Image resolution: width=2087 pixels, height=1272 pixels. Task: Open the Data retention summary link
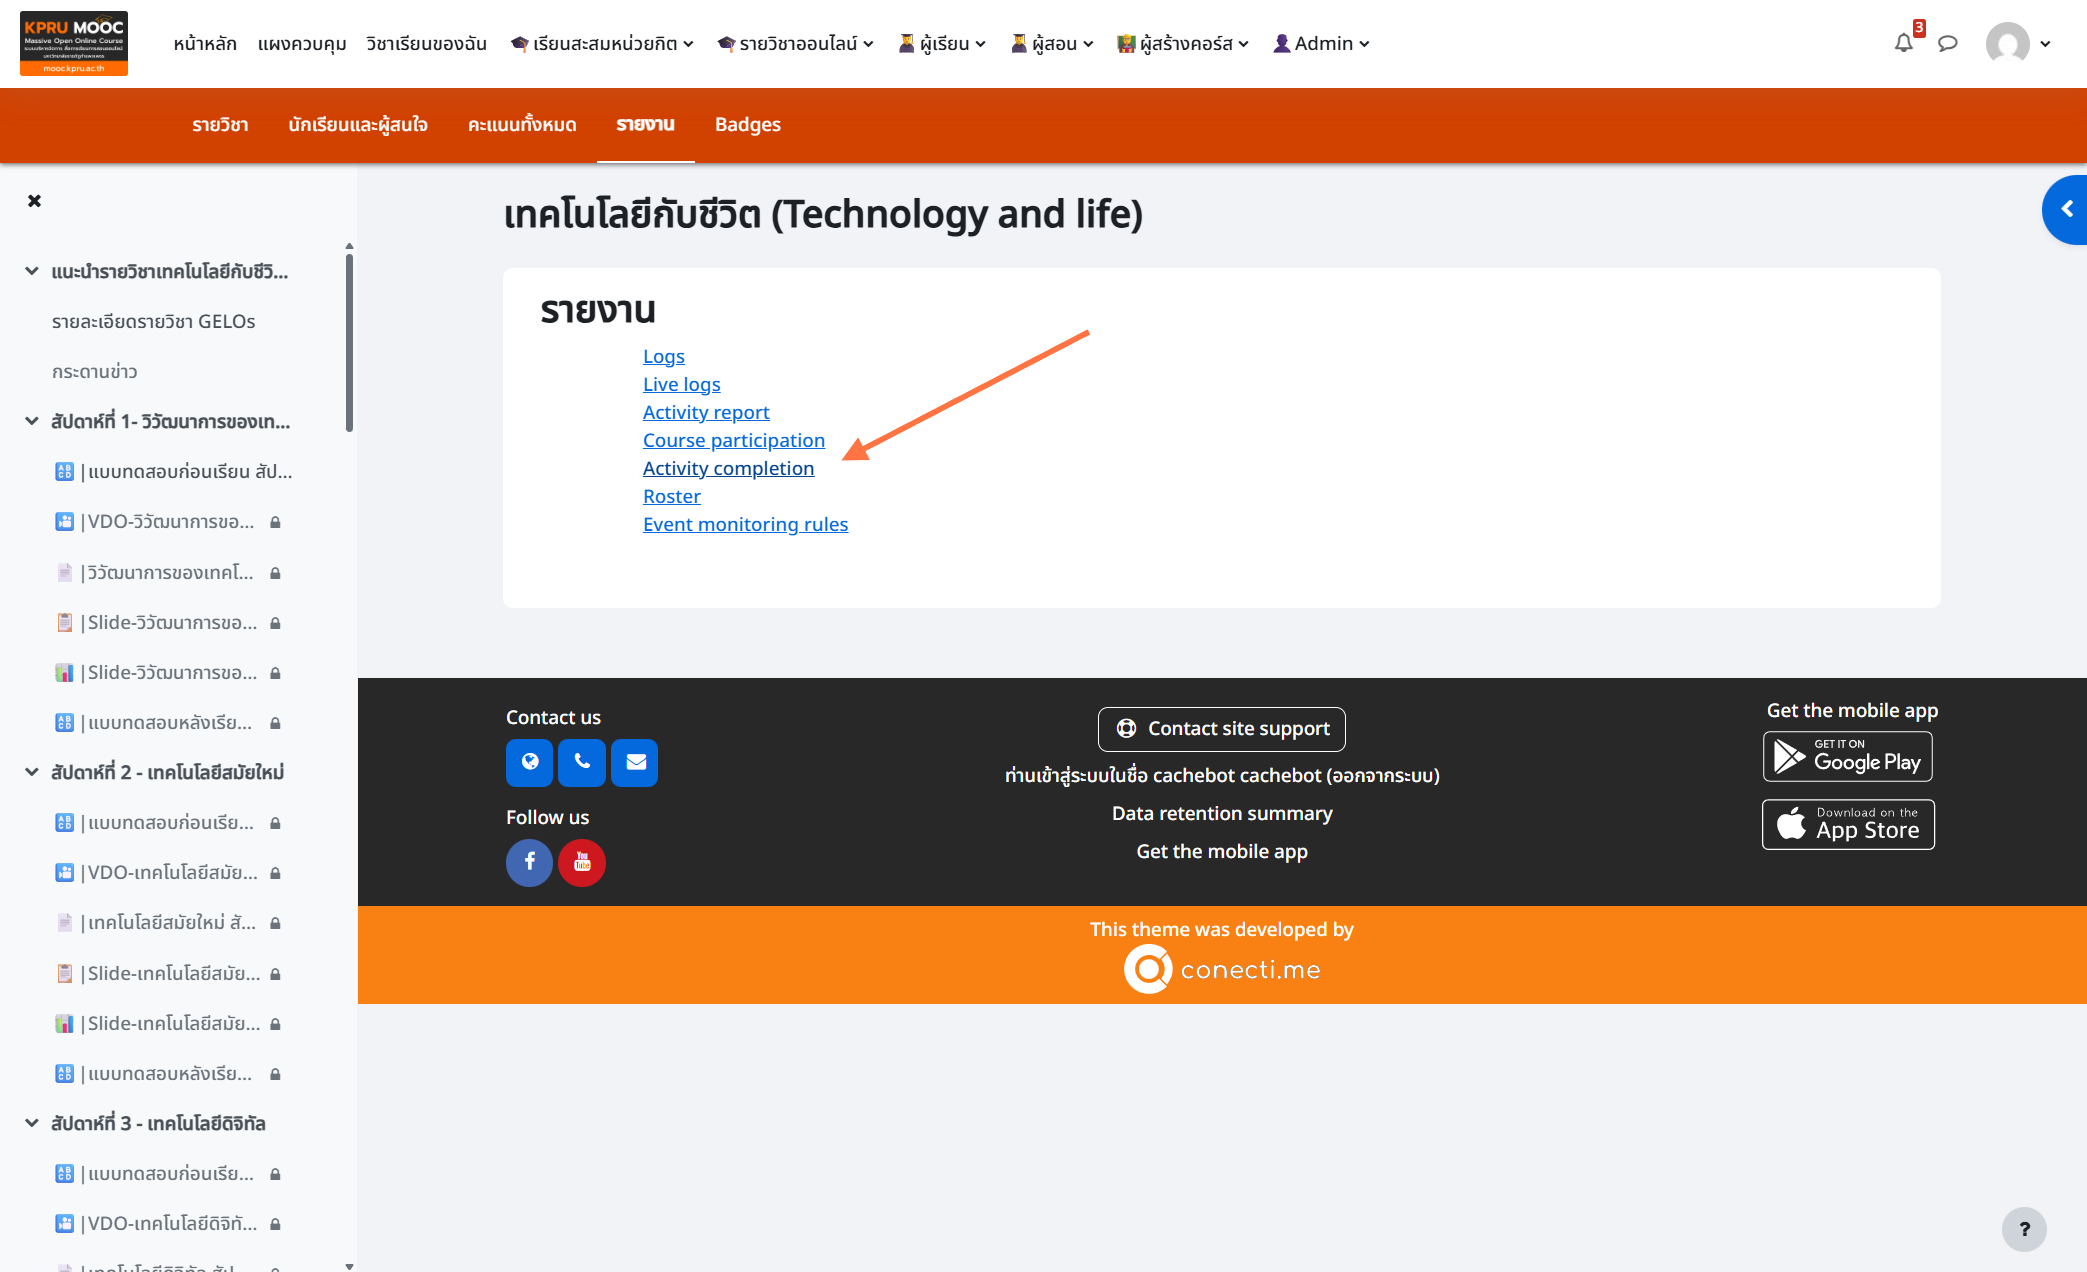(x=1222, y=813)
